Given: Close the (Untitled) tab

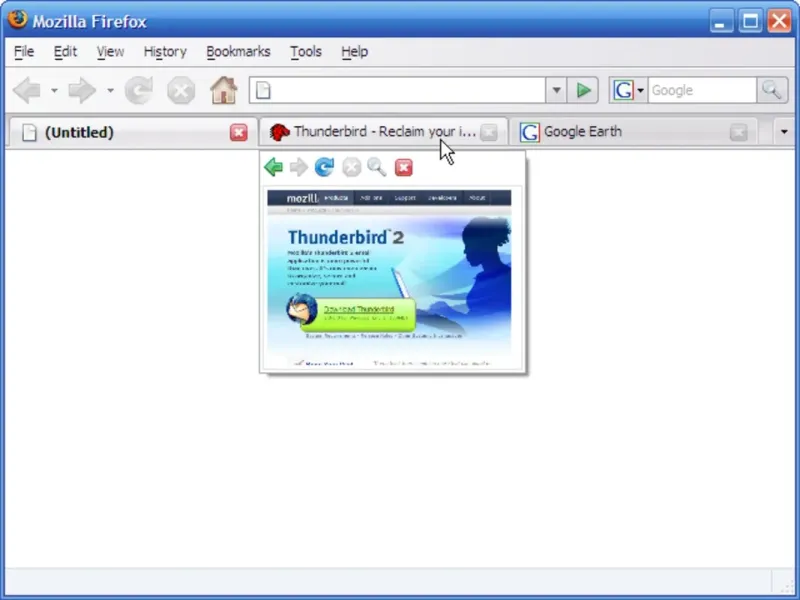Looking at the screenshot, I should tap(238, 133).
